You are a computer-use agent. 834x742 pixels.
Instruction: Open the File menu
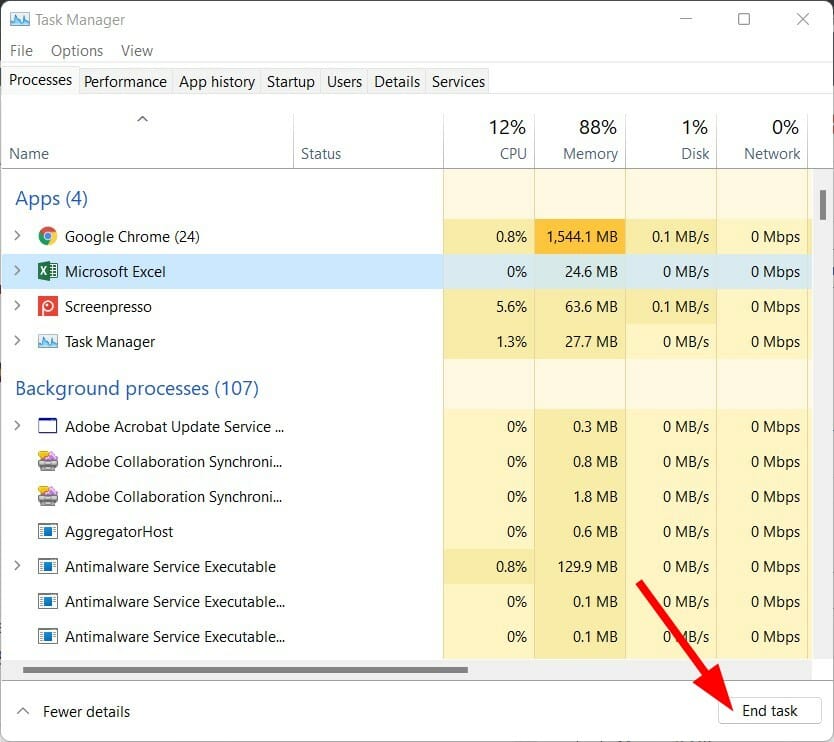(x=21, y=51)
